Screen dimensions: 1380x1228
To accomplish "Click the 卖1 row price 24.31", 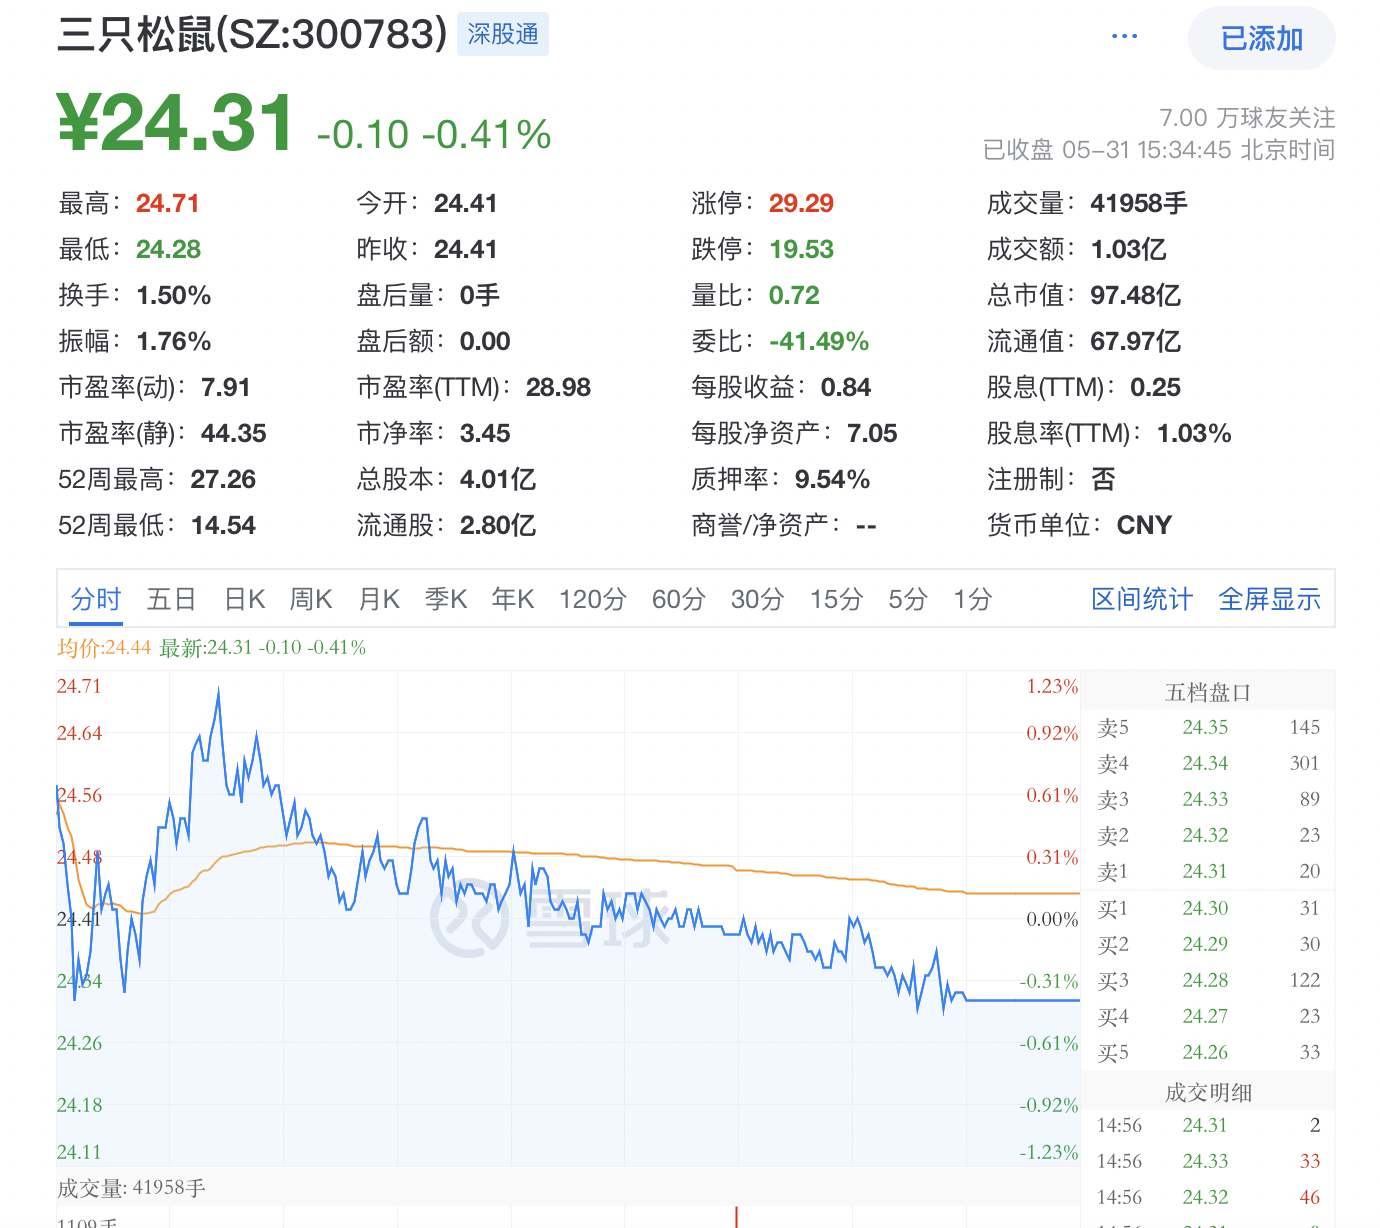I will (x=1205, y=871).
